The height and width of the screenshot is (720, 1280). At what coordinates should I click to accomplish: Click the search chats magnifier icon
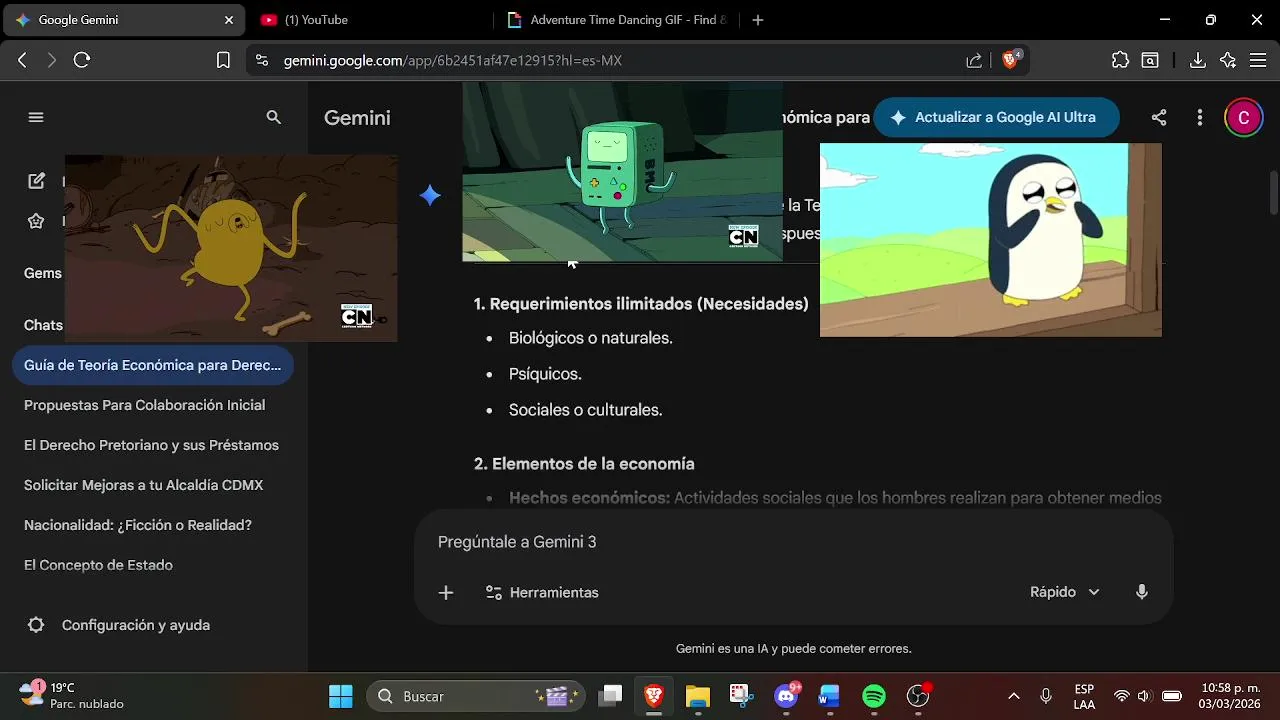[273, 117]
